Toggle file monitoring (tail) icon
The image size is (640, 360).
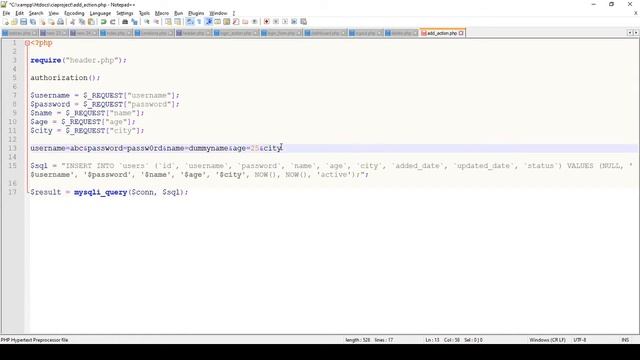click(x=254, y=22)
